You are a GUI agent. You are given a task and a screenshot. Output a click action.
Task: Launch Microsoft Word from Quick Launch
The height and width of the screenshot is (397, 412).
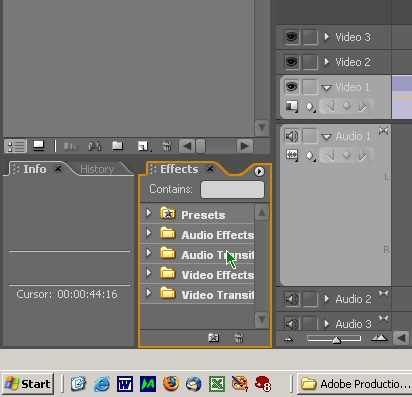(x=125, y=384)
